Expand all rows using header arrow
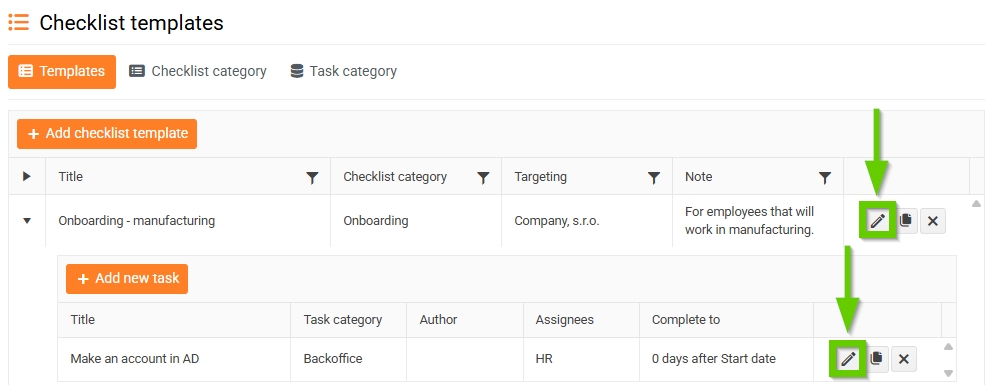This screenshot has height=385, width=989. click(x=26, y=176)
